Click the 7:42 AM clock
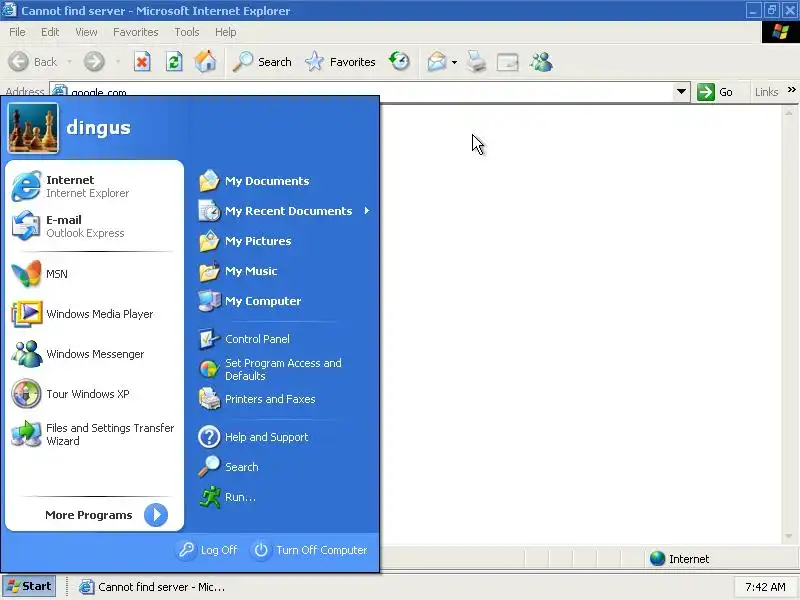 765,587
